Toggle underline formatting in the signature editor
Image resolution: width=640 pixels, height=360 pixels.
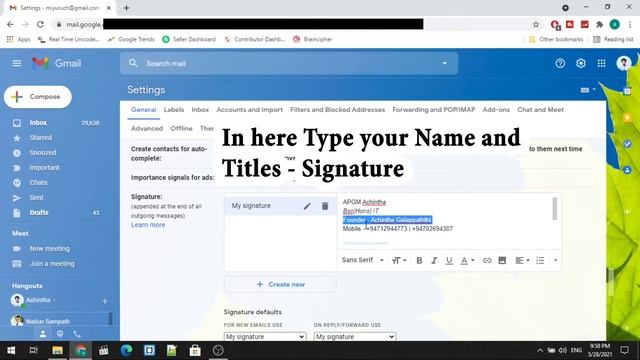[449, 260]
